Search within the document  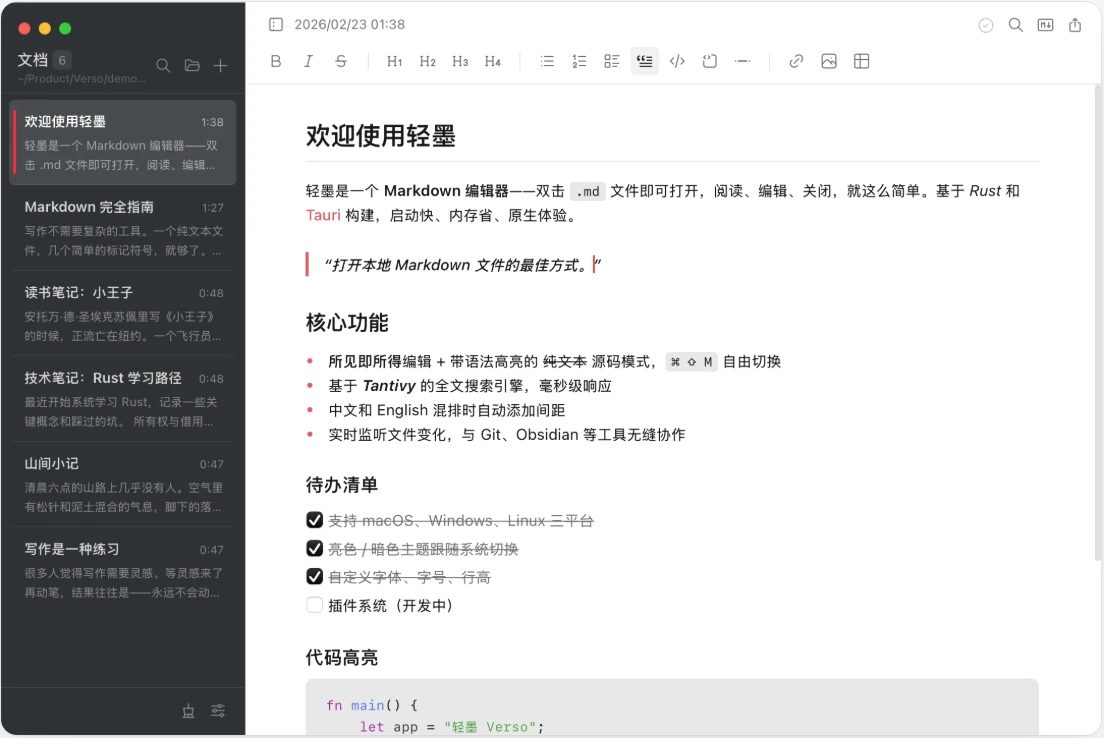tap(1015, 25)
